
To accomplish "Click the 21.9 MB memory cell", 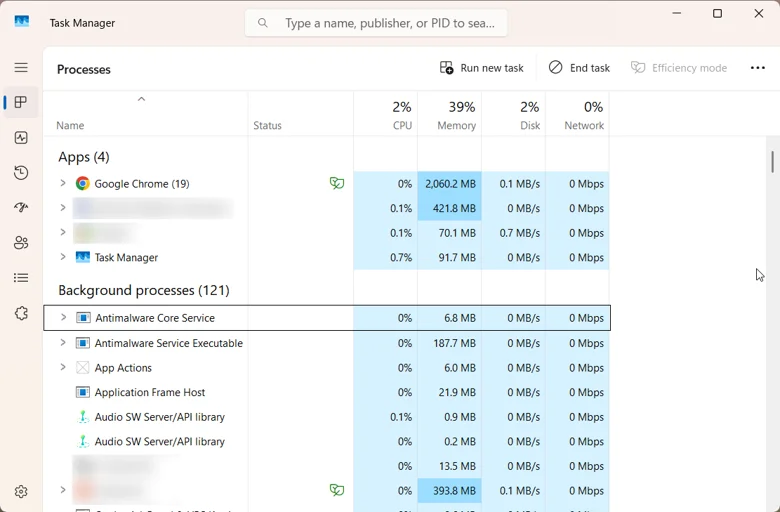I will (x=450, y=392).
